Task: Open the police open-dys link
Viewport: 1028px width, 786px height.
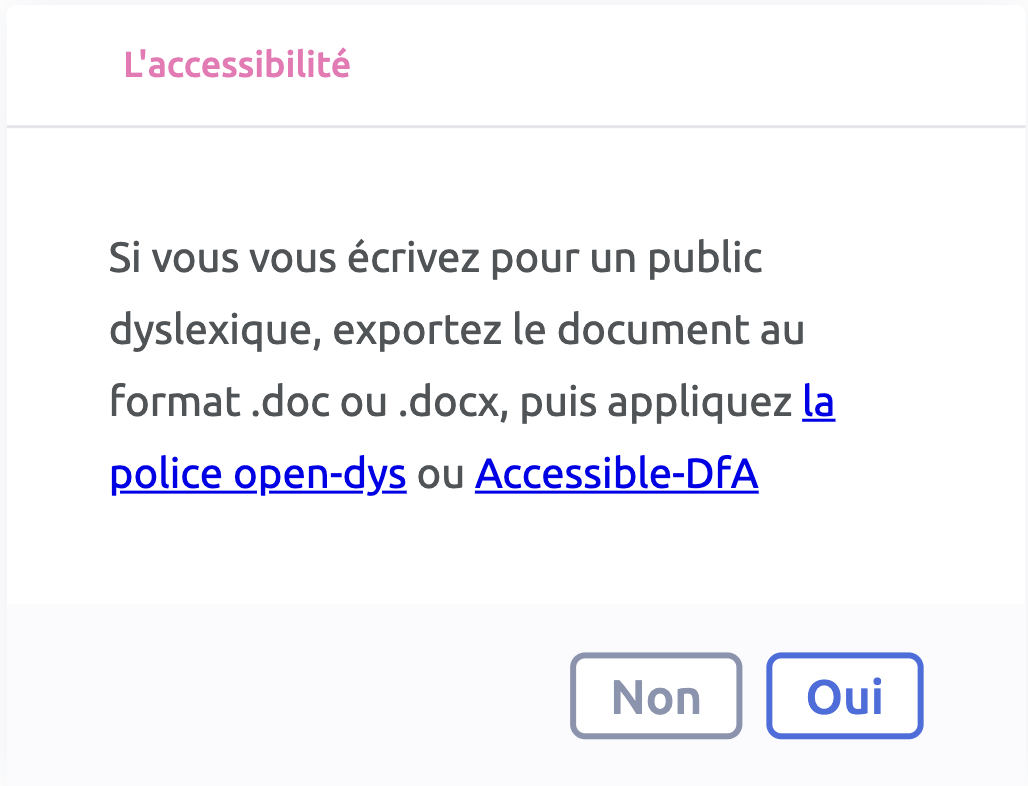Action: 258,475
